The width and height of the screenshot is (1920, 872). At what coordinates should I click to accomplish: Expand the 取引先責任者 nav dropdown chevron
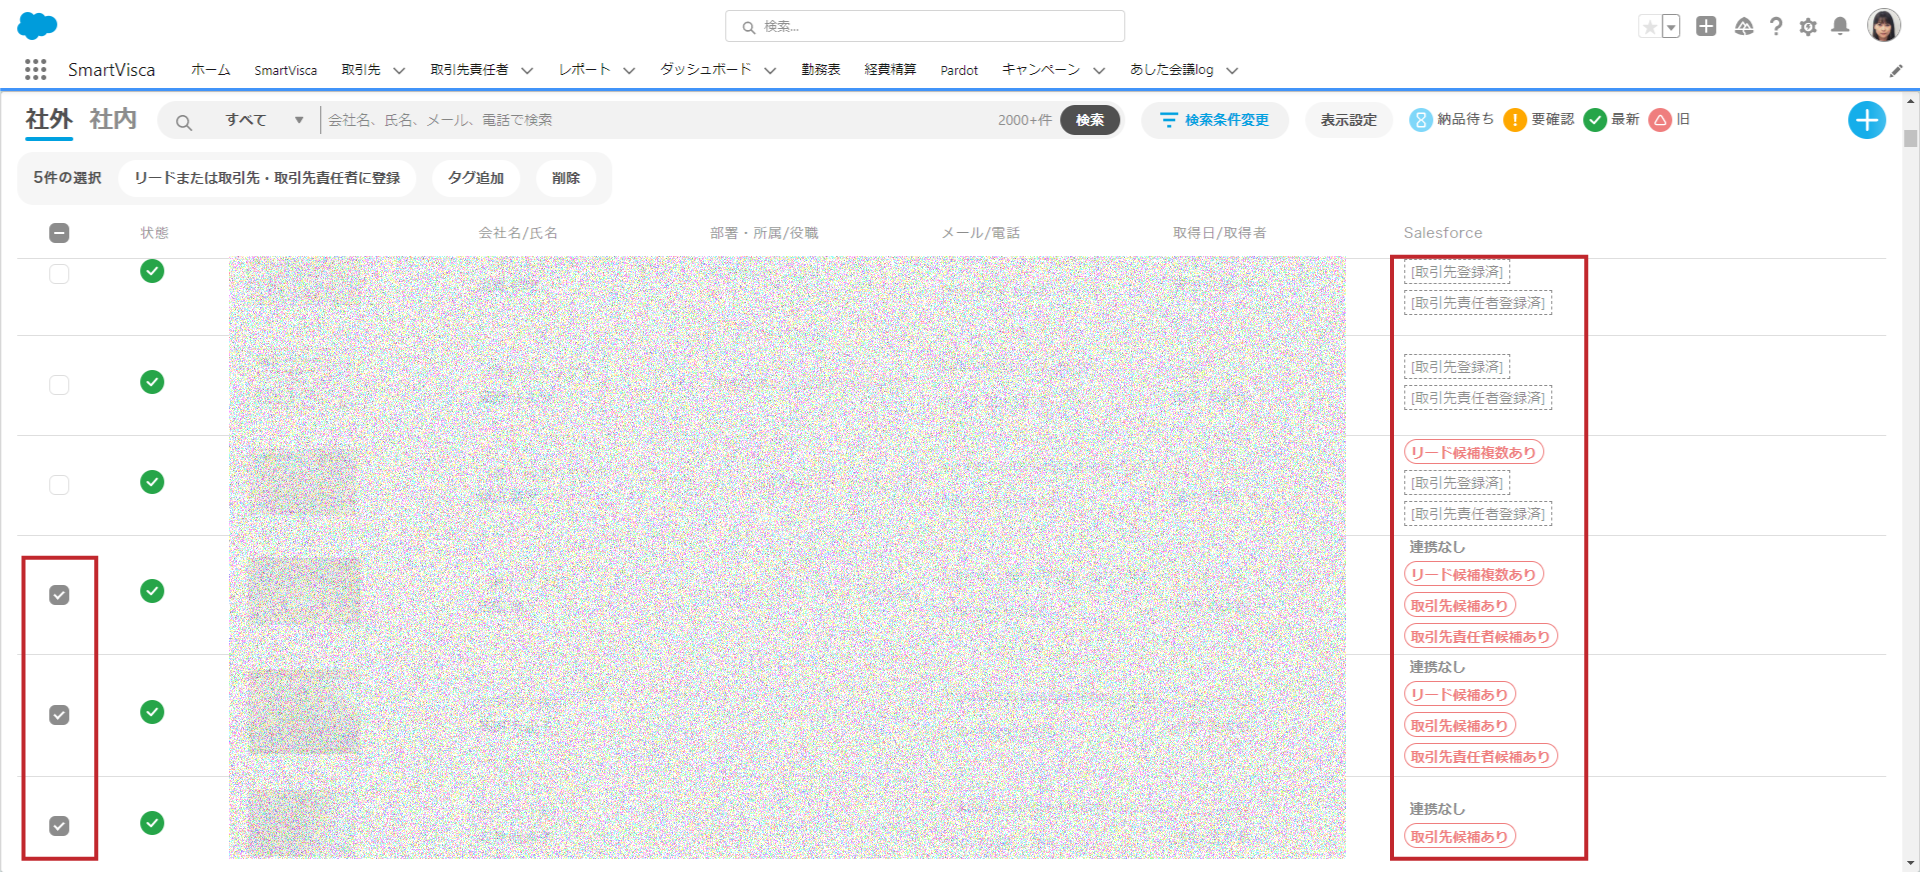pos(527,70)
